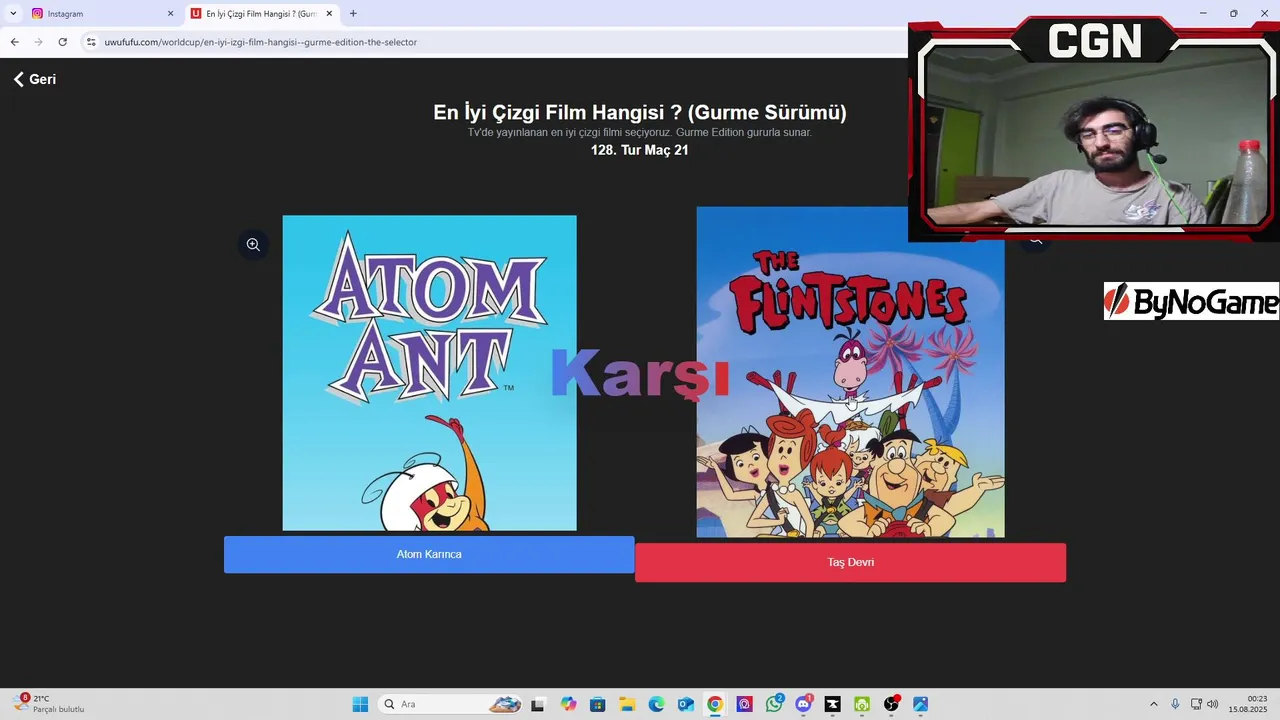Click the microphone tray icon
1280x720 pixels.
pos(1175,704)
